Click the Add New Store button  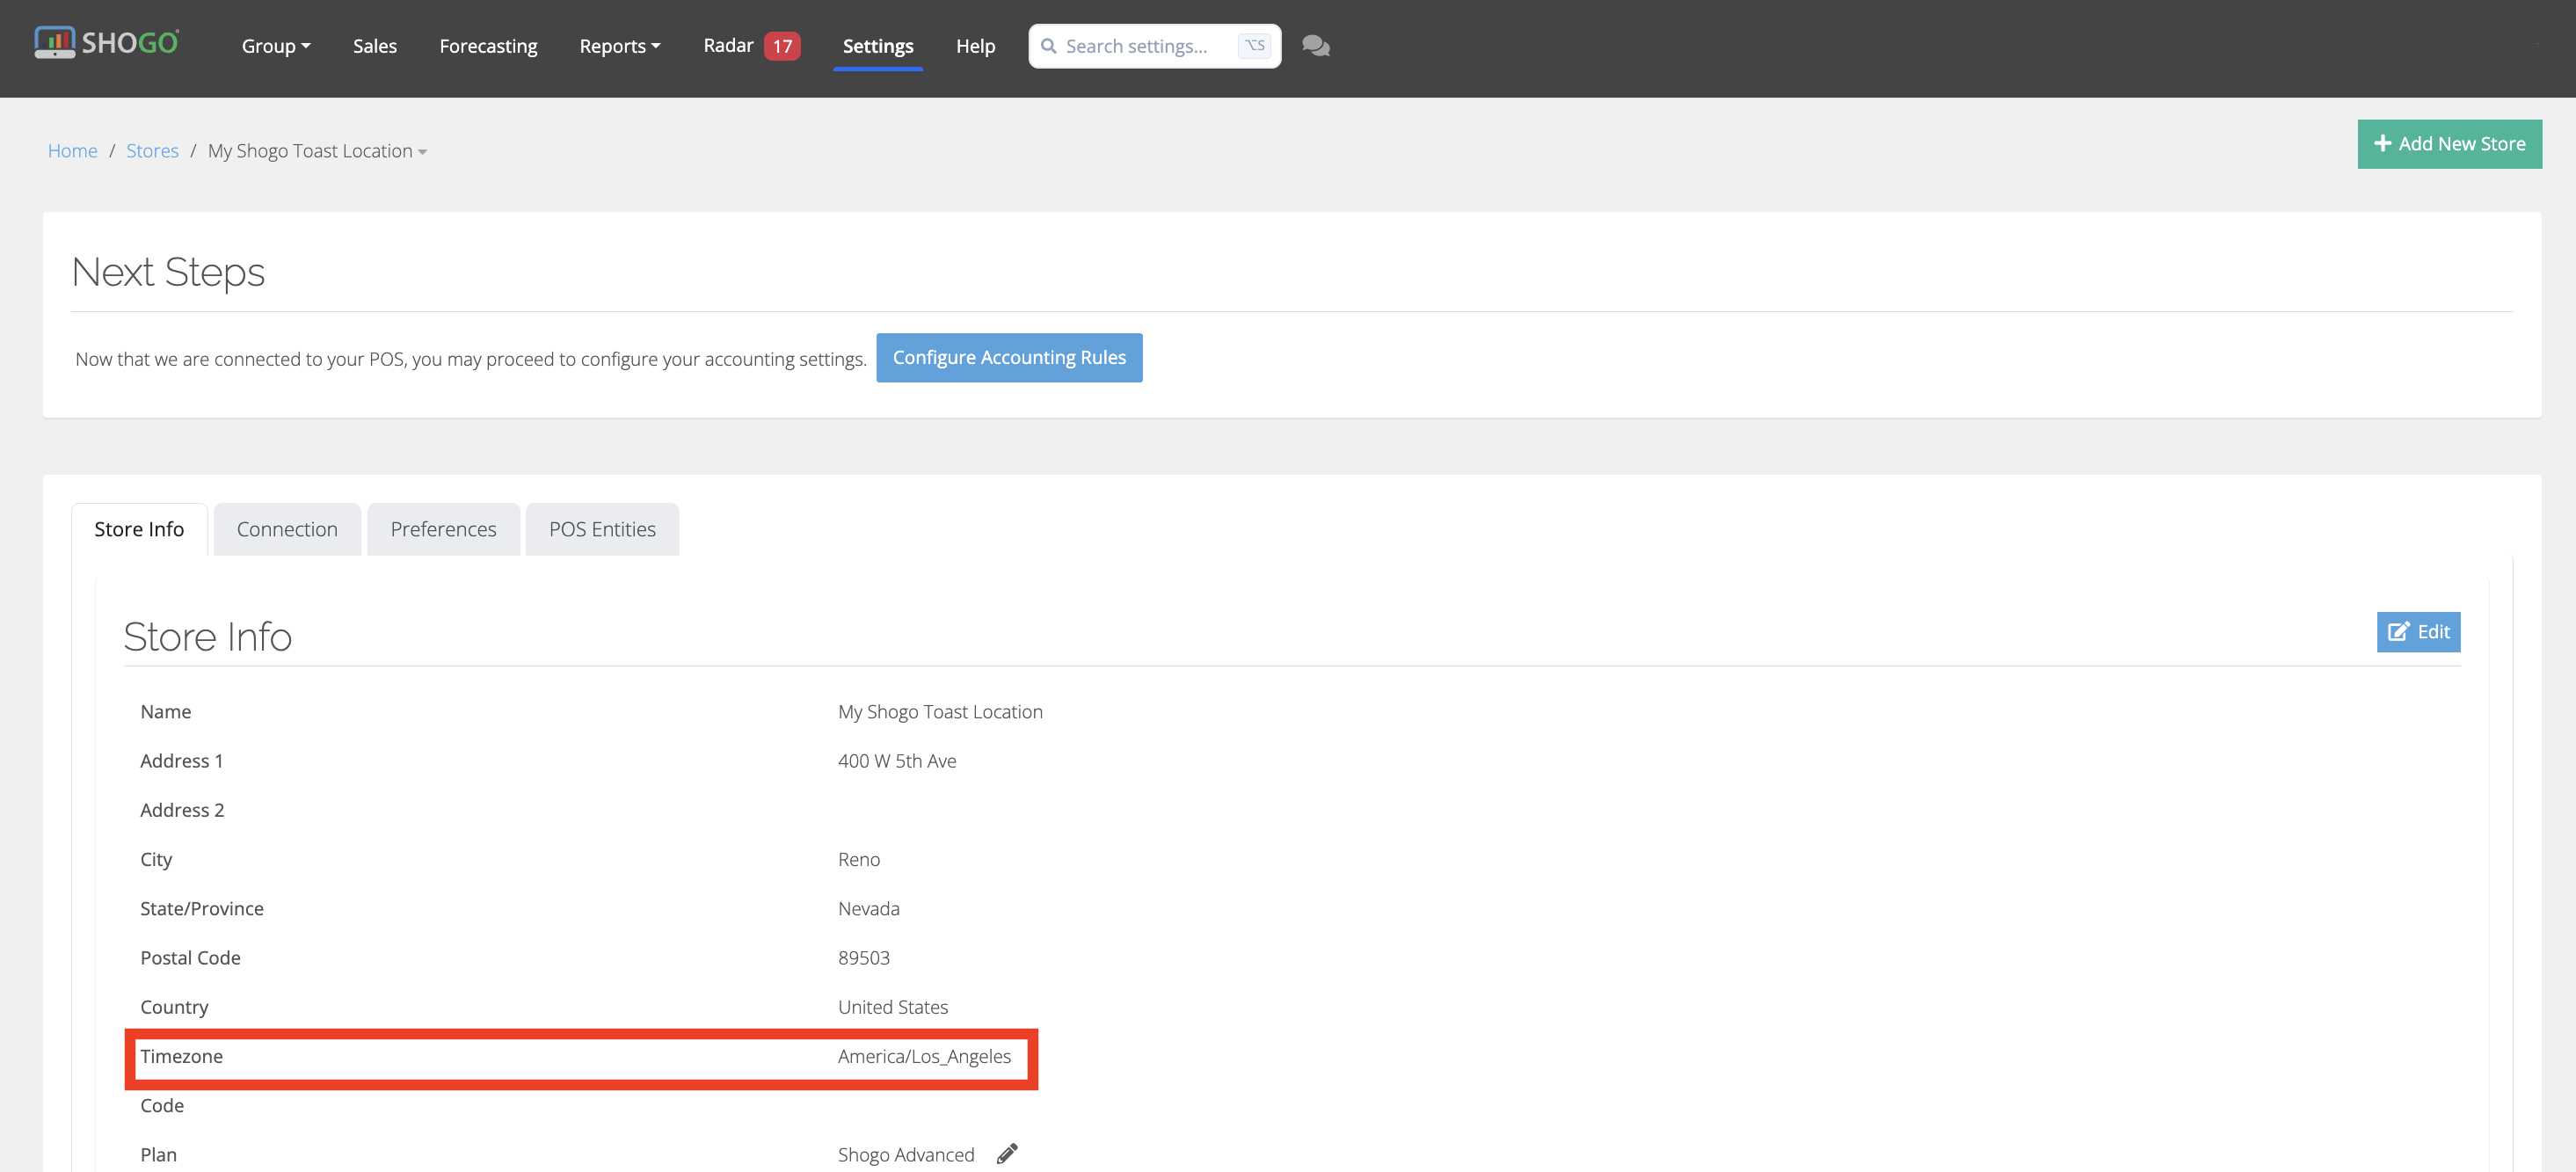[x=2449, y=144]
